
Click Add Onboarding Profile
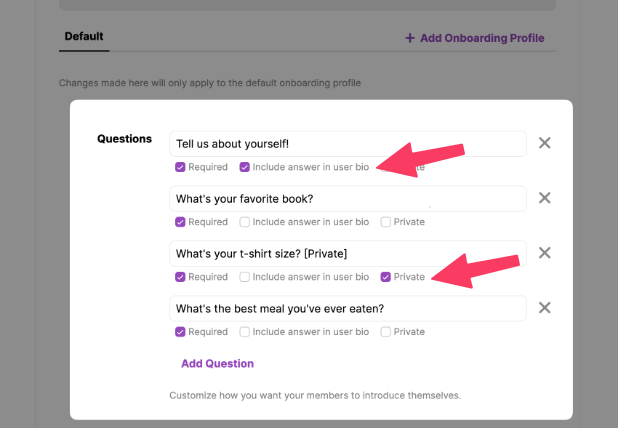click(x=475, y=38)
